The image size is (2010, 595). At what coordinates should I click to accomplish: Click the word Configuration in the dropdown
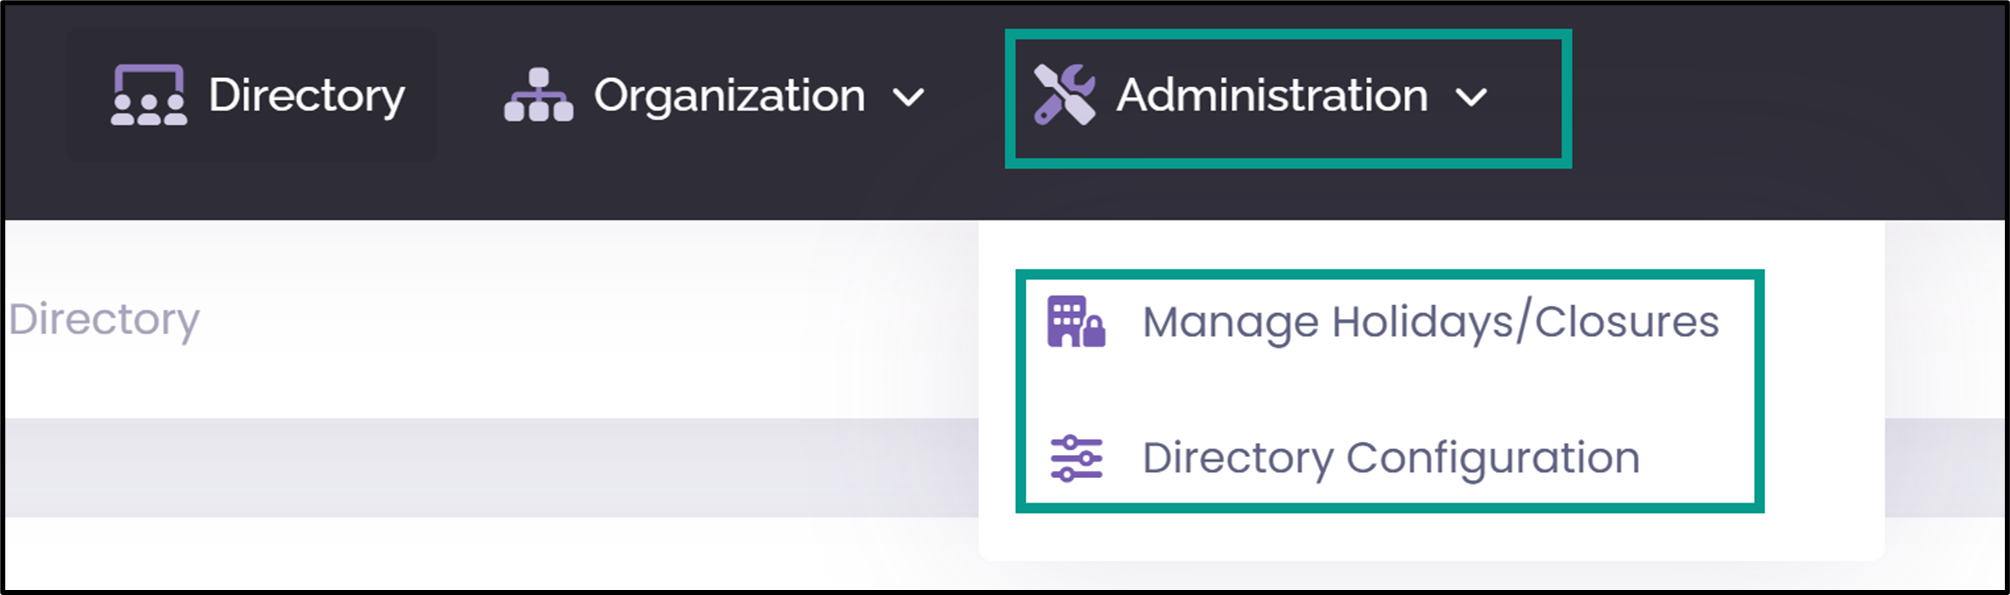click(x=1493, y=459)
